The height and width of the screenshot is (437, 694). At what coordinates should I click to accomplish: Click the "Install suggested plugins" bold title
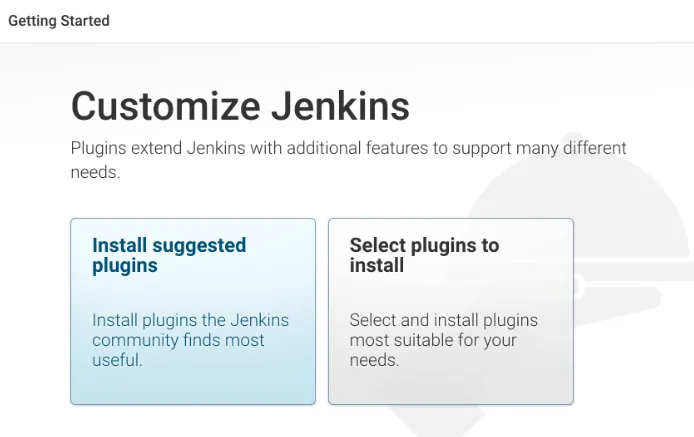click(x=168, y=255)
